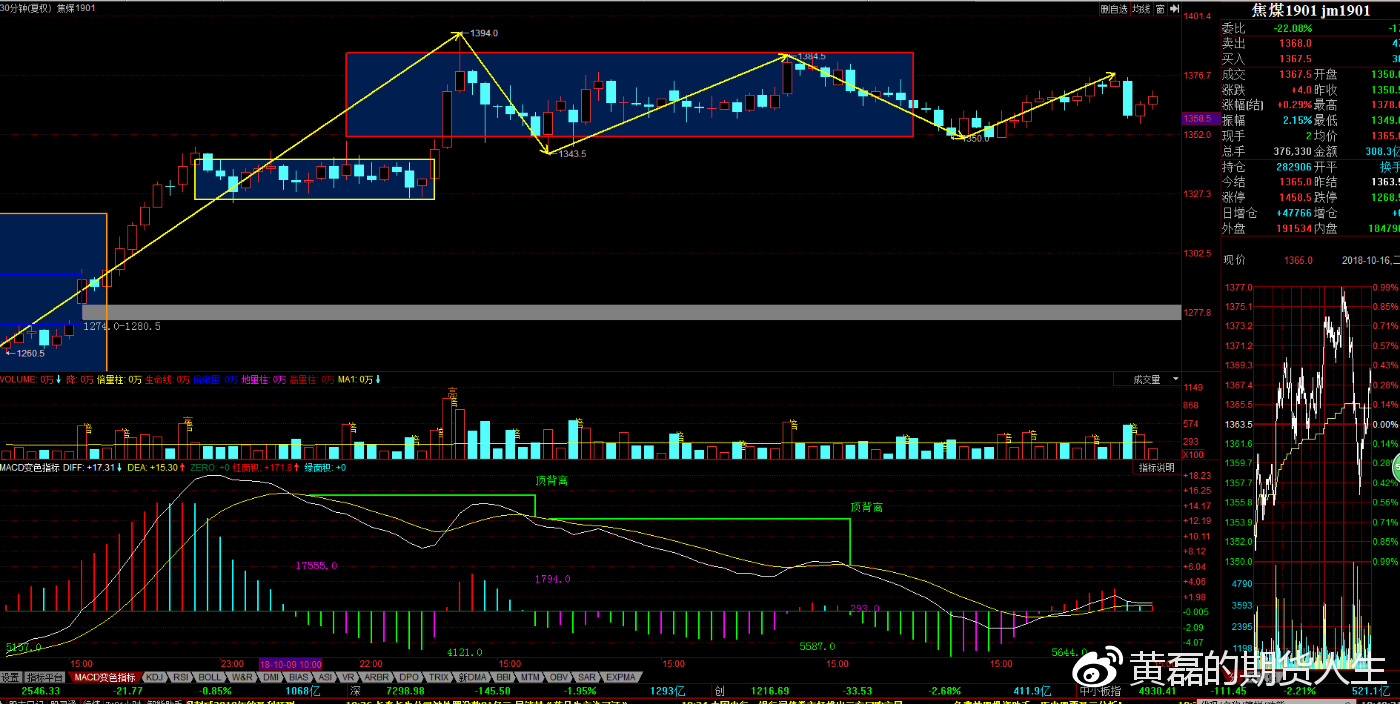Toggle the 均线 moving average display
This screenshot has height=704, width=1400.
(1141, 8)
